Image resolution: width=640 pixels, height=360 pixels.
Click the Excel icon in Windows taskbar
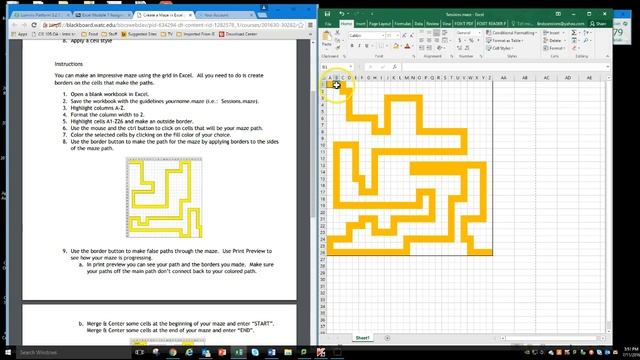coord(238,352)
